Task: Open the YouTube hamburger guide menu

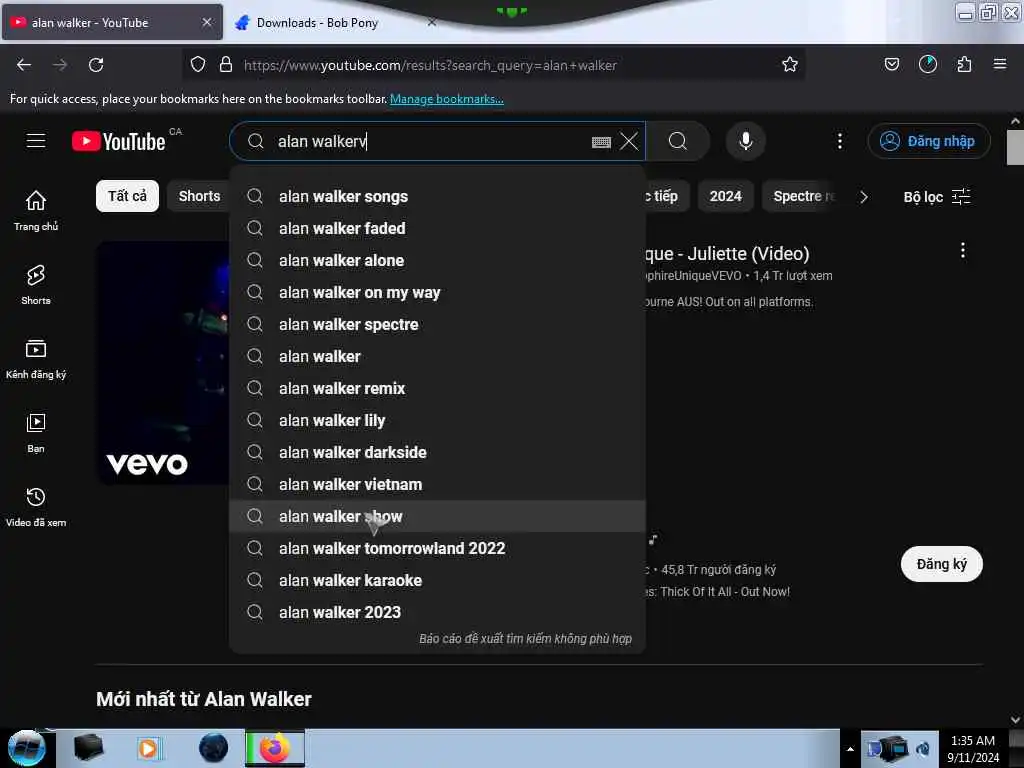Action: tap(36, 141)
